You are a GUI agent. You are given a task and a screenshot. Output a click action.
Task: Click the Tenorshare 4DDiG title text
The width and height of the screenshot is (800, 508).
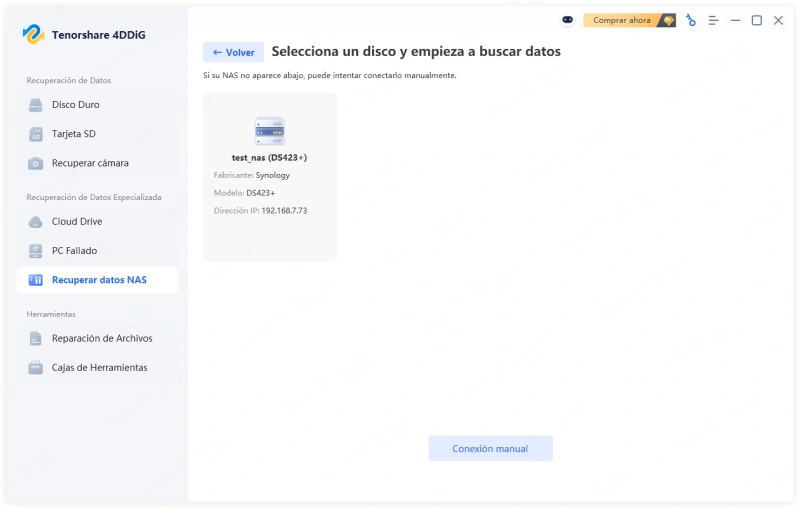98,35
